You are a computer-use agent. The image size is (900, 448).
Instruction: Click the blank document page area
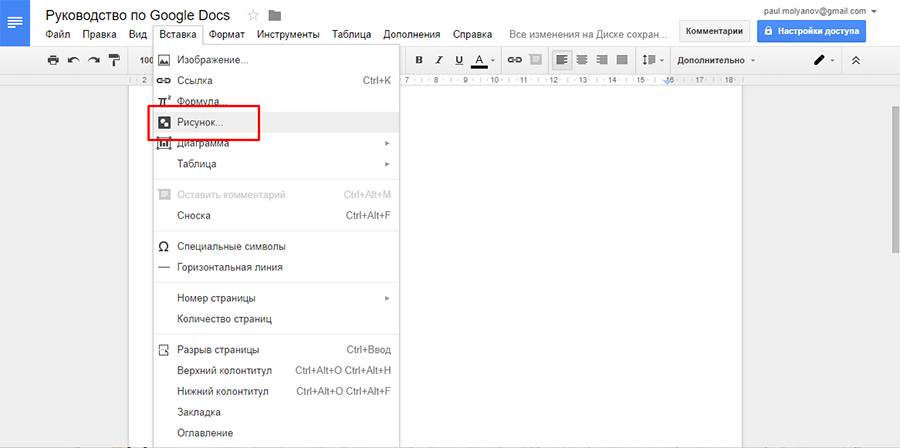pos(571,267)
